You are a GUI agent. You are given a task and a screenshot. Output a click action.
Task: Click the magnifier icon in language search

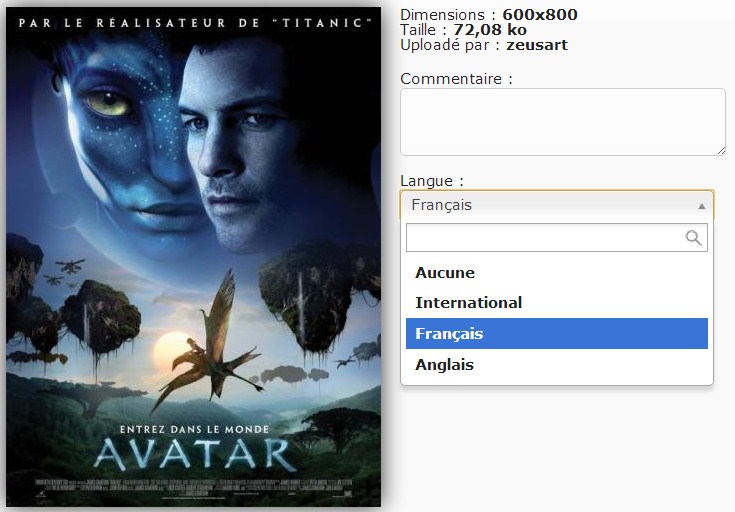pyautogui.click(x=693, y=238)
